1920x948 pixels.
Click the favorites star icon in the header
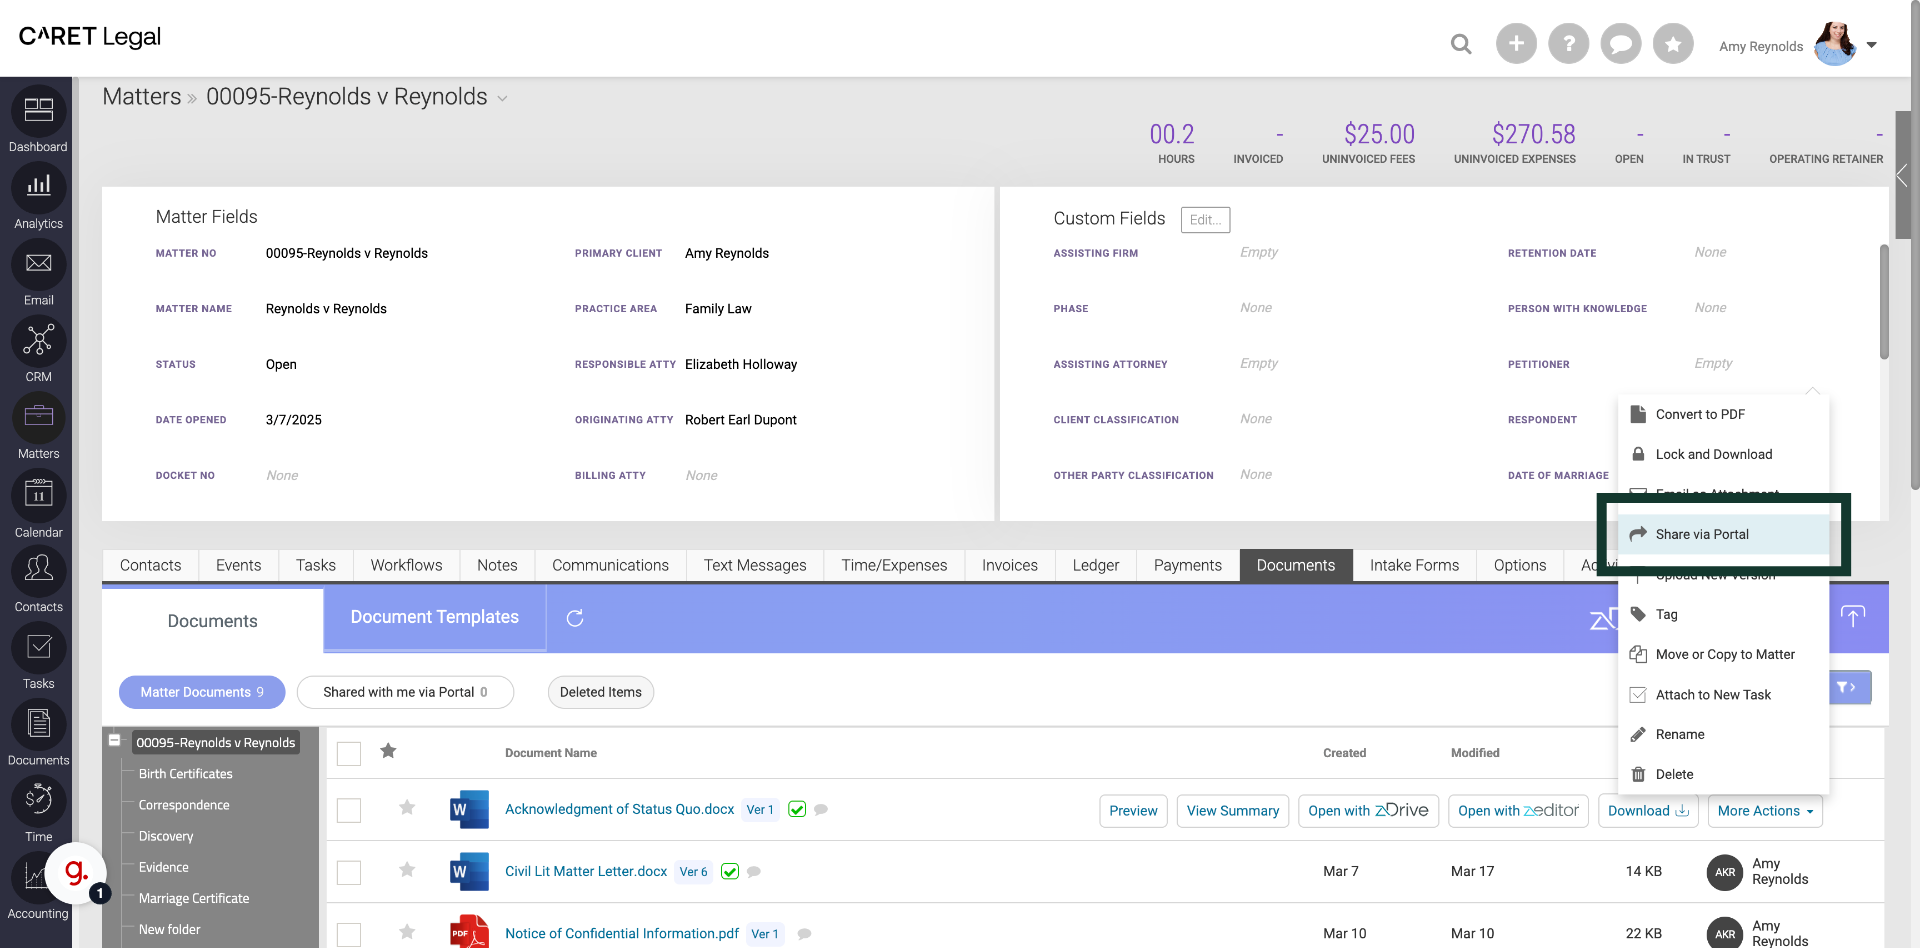coord(1672,44)
